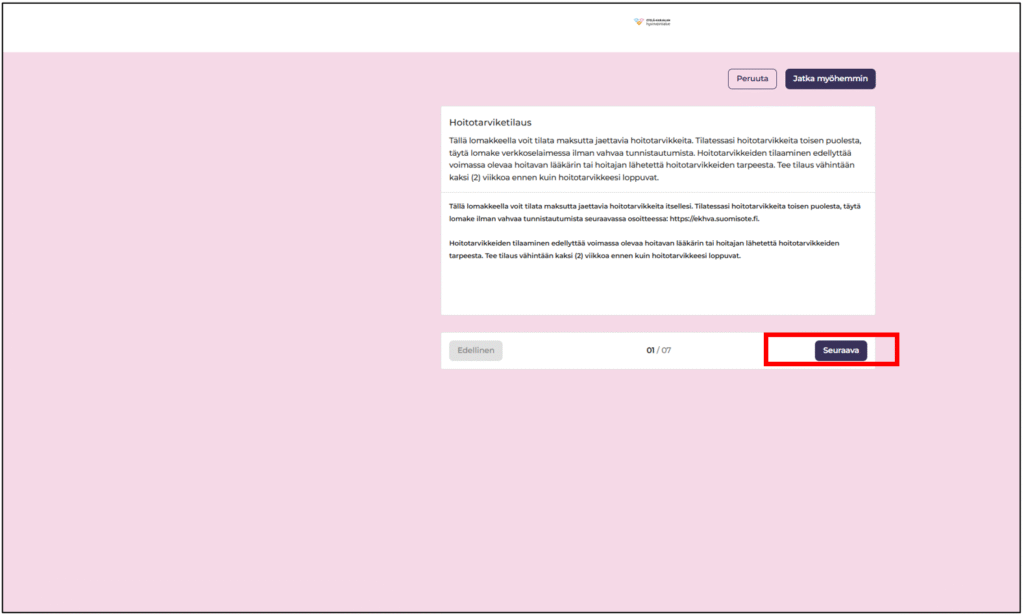Click the divider line below the intro paragraph
The width and height of the screenshot is (1024, 615).
click(x=656, y=192)
